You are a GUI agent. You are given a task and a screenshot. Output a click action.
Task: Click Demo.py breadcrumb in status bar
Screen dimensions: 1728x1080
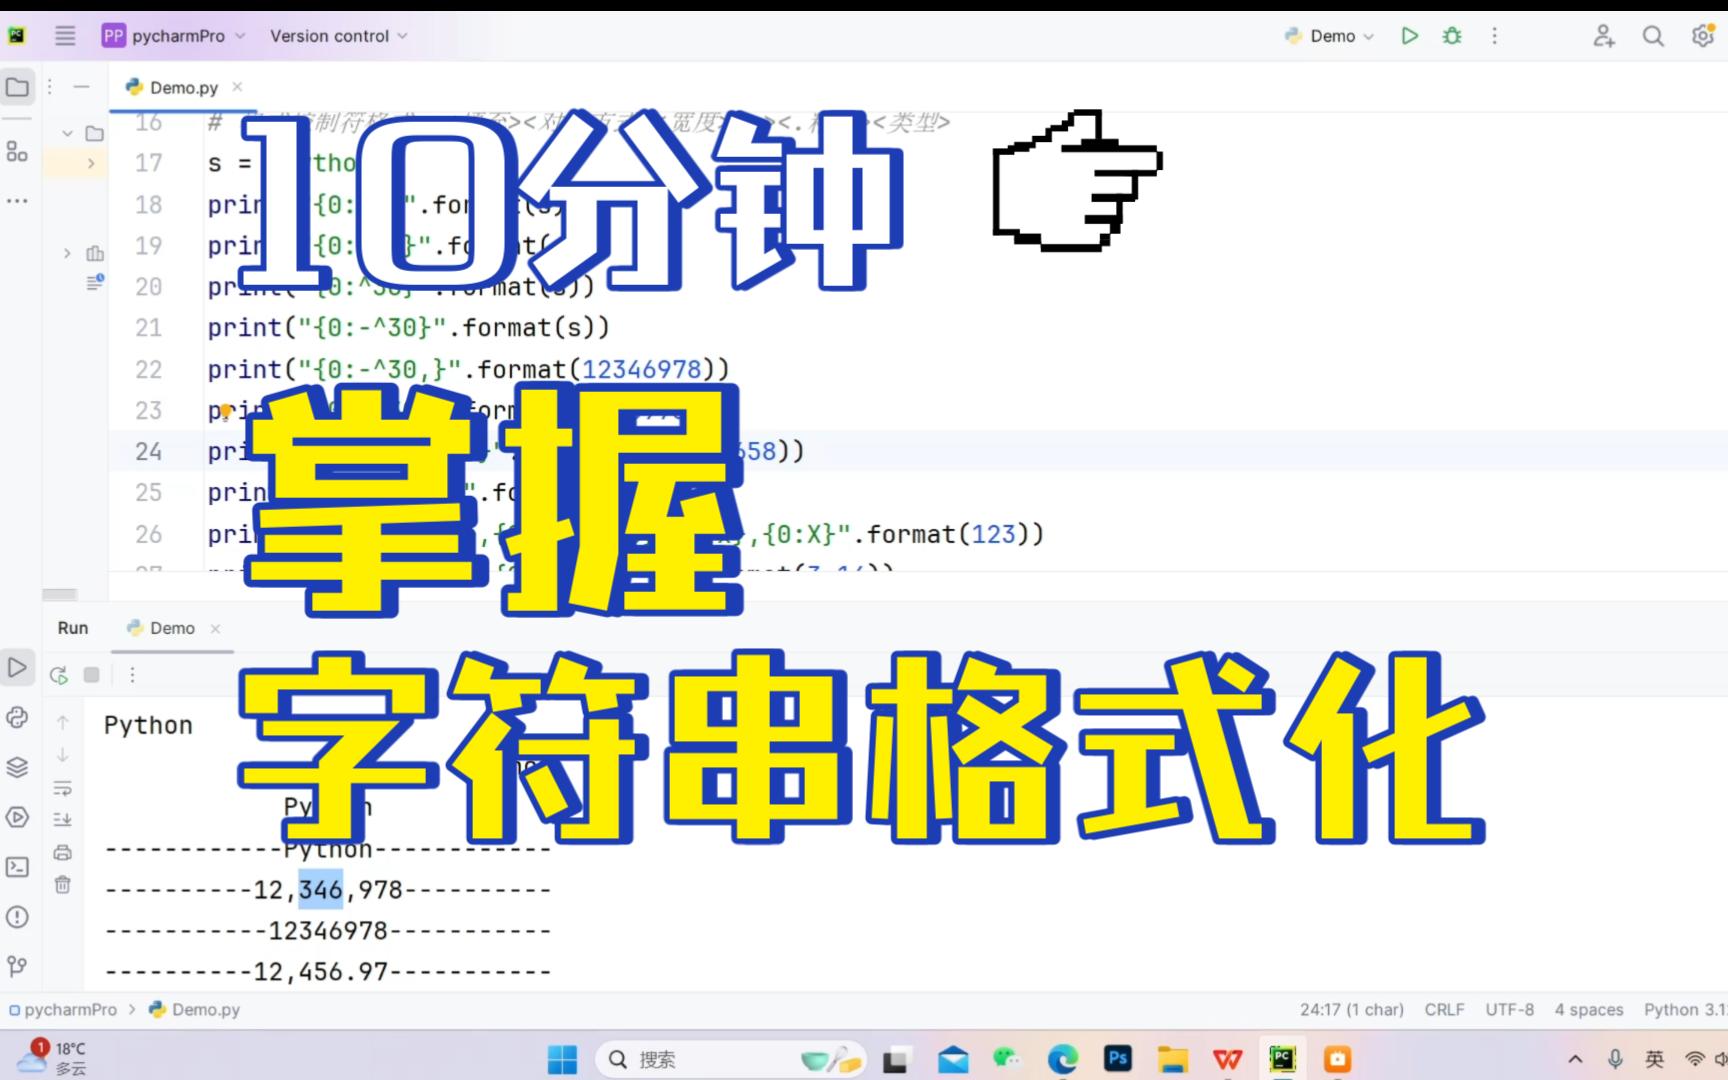(x=195, y=1010)
